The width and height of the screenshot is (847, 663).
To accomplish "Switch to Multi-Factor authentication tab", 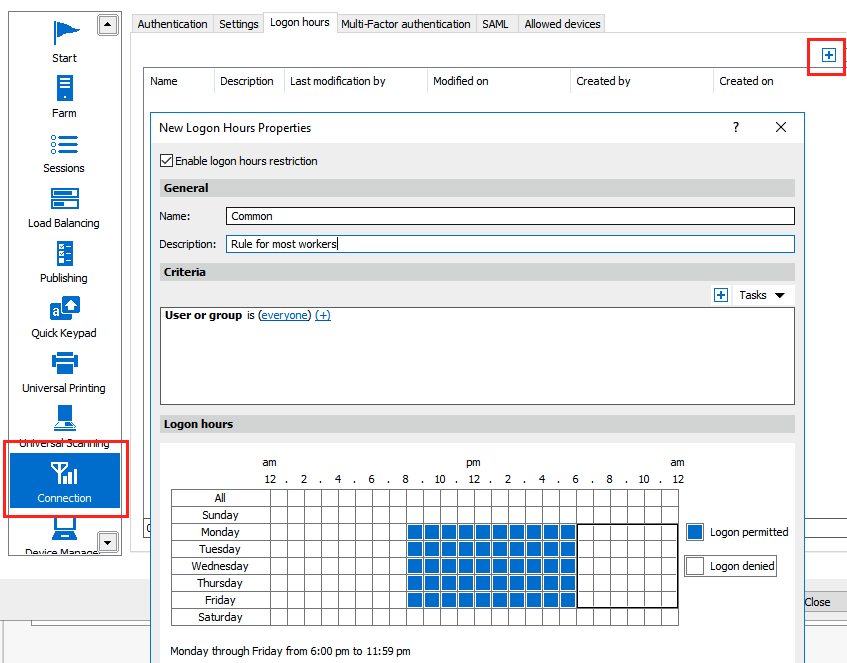I will point(405,24).
